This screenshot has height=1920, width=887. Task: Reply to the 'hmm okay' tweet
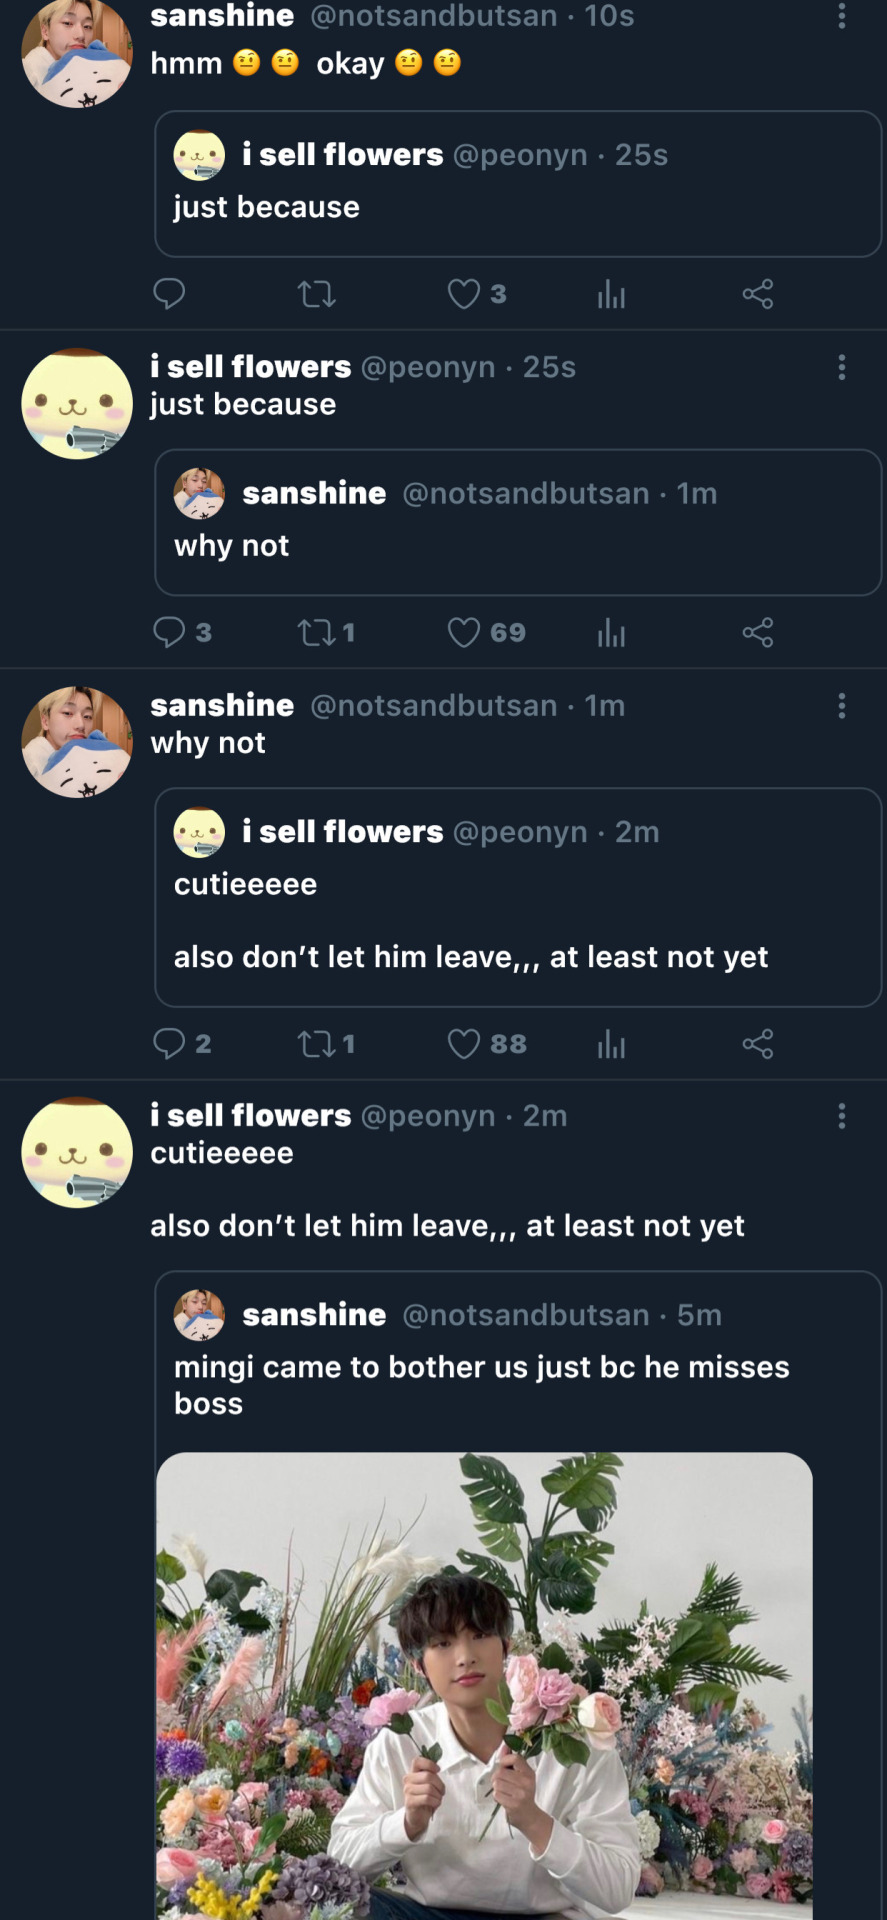click(169, 294)
